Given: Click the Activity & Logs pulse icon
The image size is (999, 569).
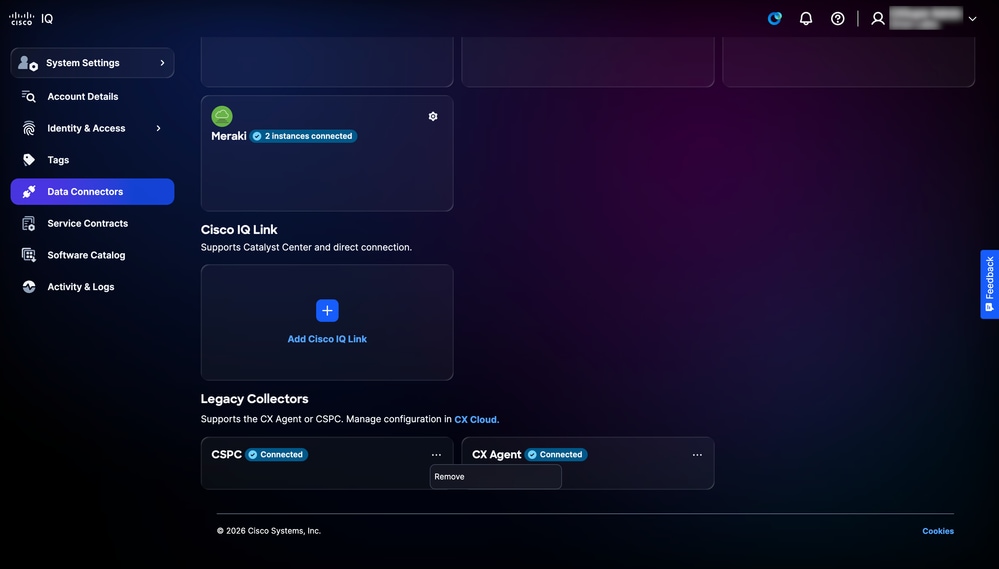Looking at the screenshot, I should 29,287.
